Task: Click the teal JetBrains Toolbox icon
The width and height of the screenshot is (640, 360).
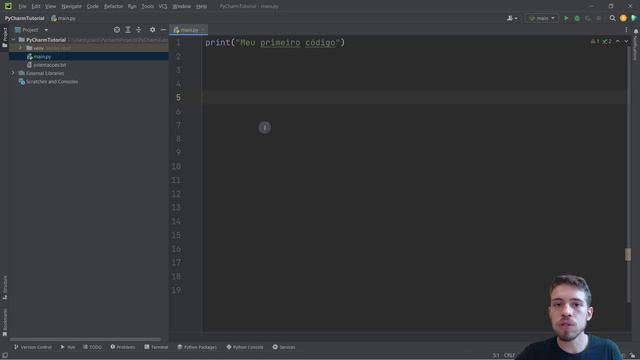Action: click(633, 18)
